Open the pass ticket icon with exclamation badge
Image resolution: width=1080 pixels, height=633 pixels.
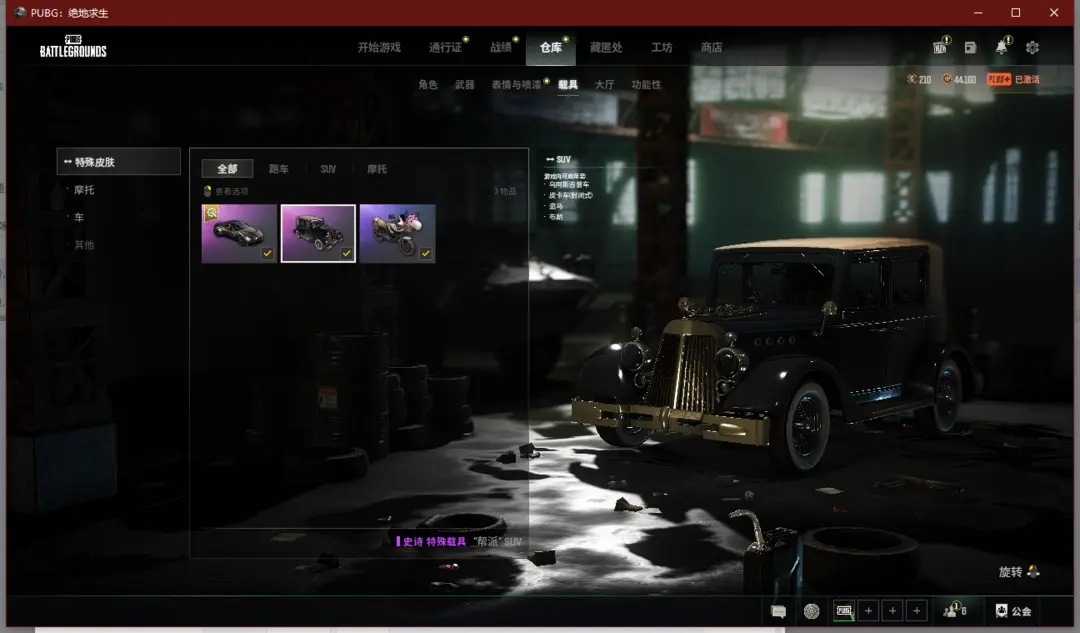coord(940,47)
